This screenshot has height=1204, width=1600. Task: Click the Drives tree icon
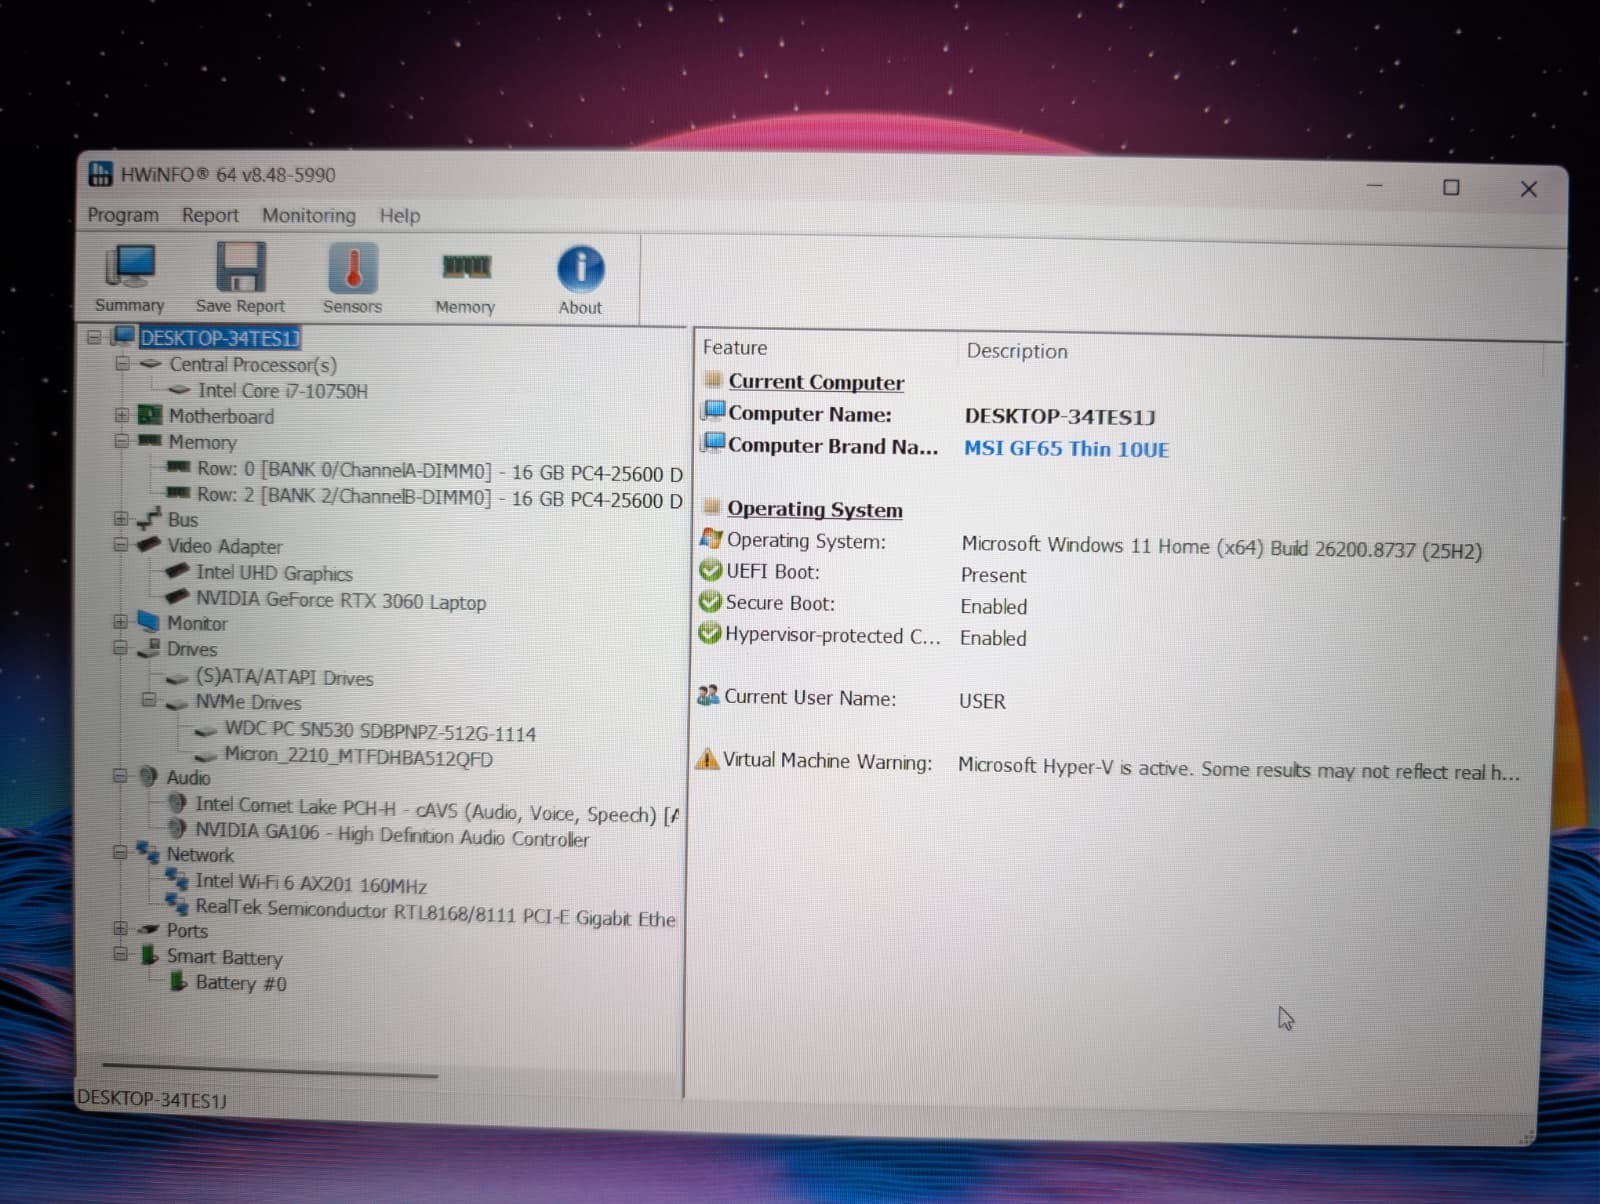[149, 648]
